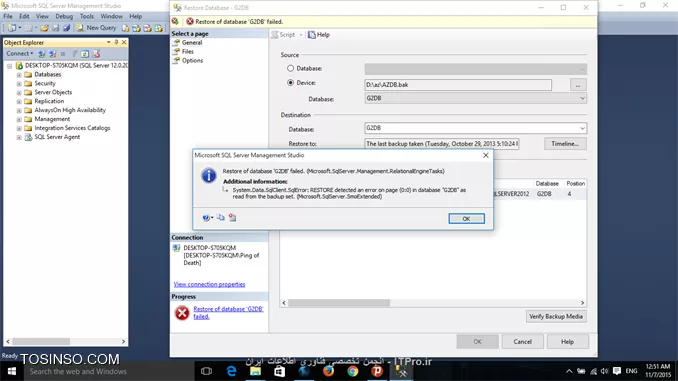Expand the Replication folder
Image resolution: width=678 pixels, height=381 pixels.
pyautogui.click(x=19, y=102)
